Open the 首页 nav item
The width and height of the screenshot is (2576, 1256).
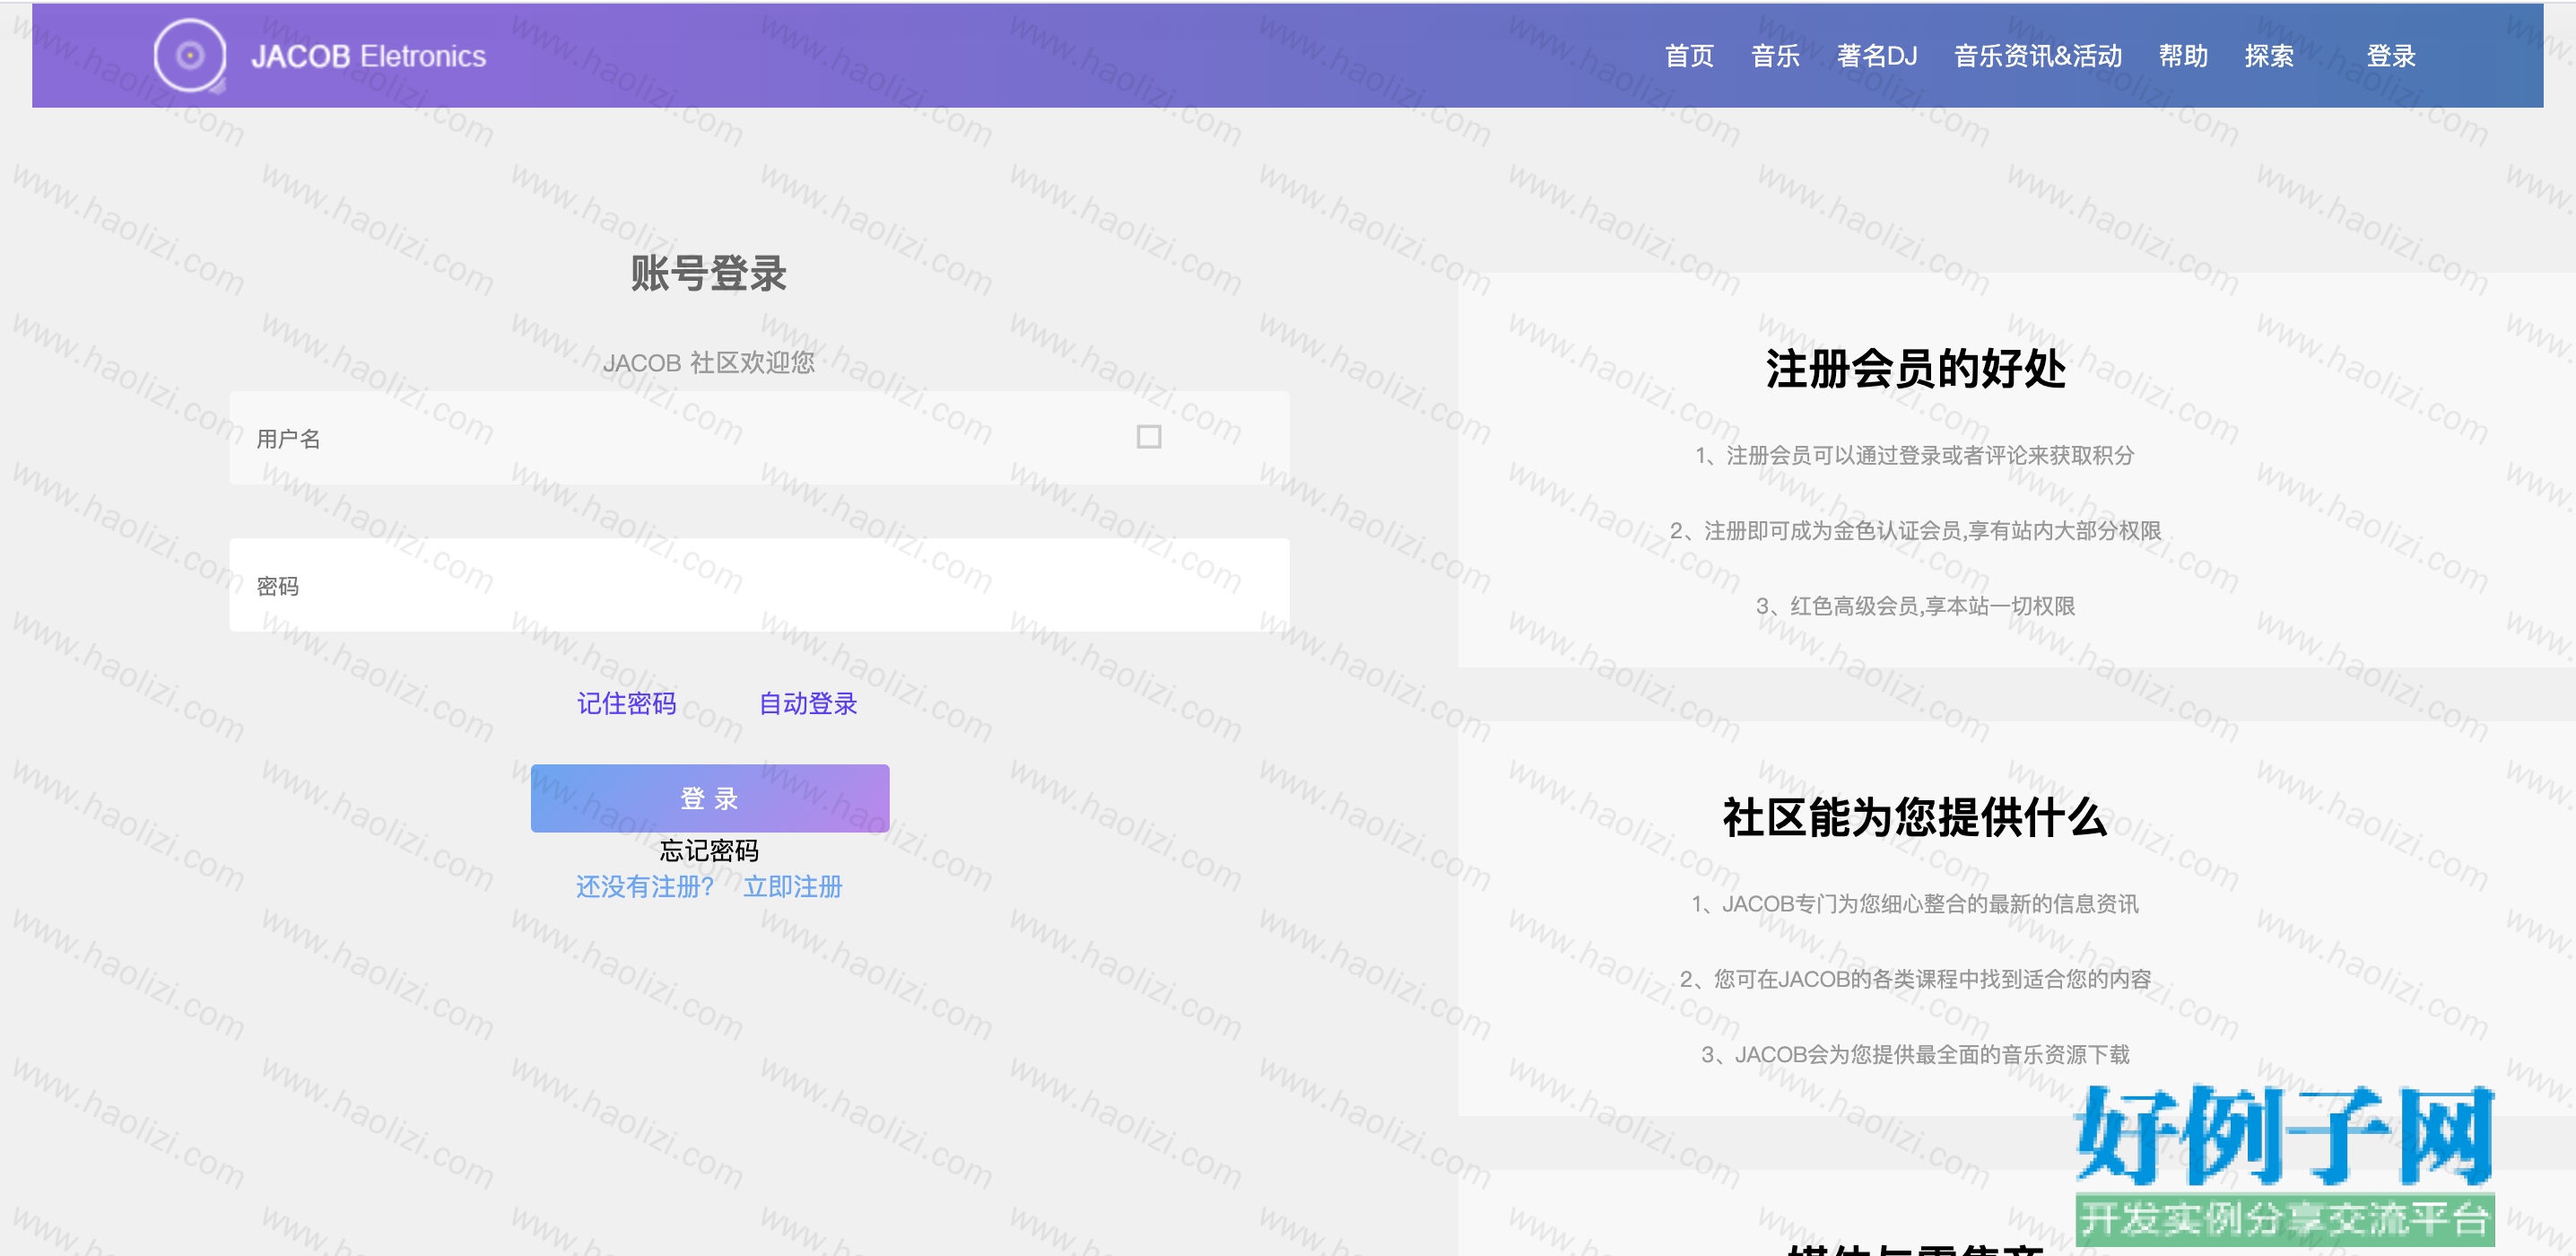pyautogui.click(x=1689, y=56)
